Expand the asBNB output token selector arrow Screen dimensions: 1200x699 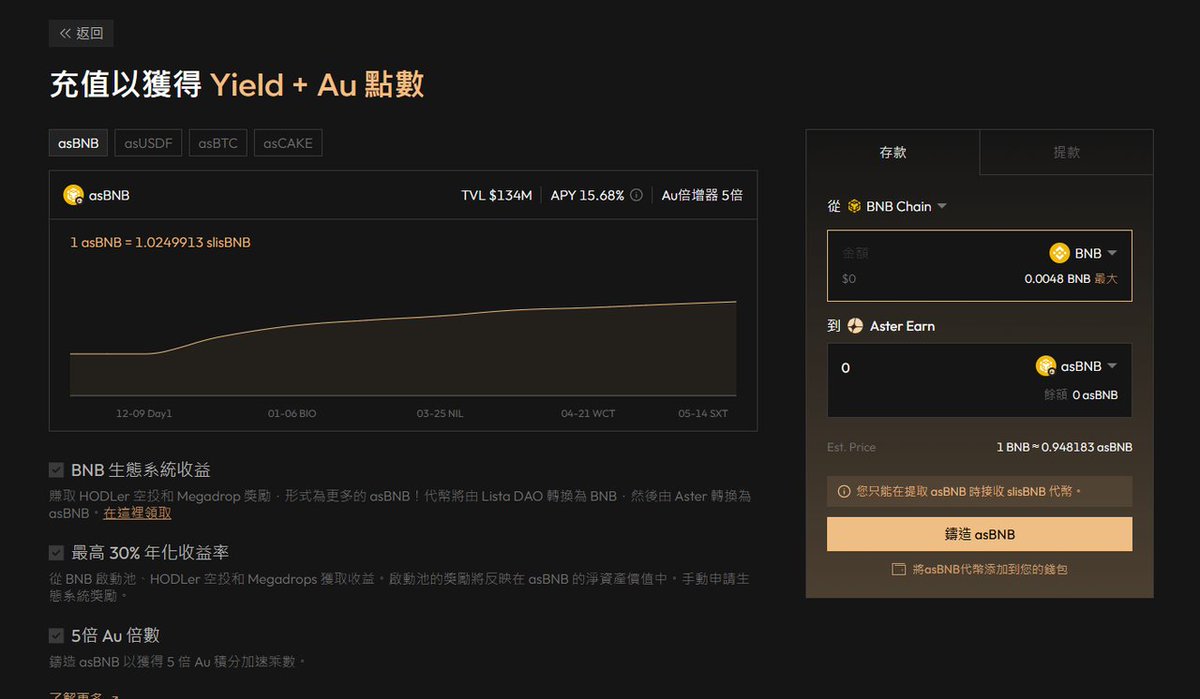click(1112, 366)
